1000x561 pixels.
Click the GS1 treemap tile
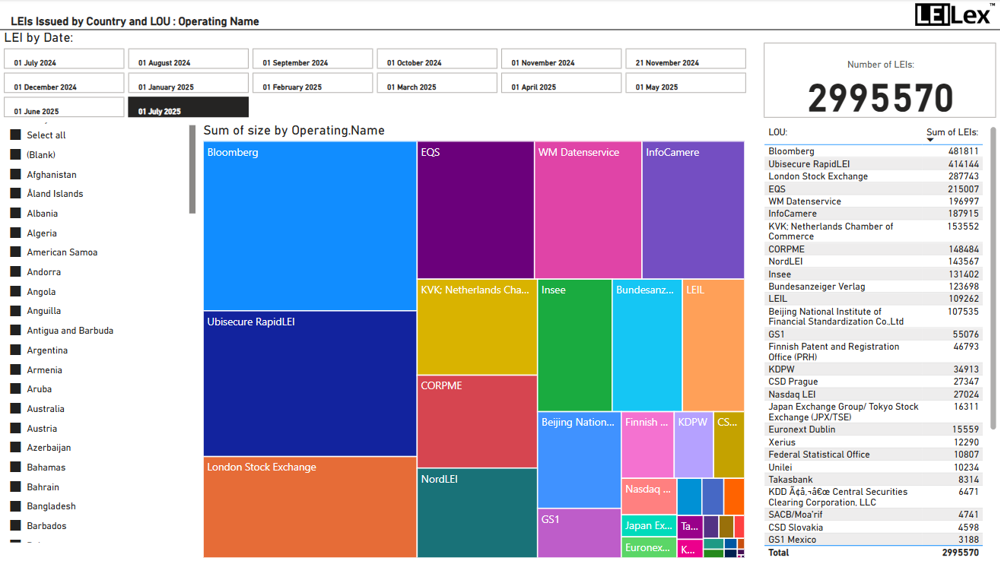pyautogui.click(x=579, y=533)
